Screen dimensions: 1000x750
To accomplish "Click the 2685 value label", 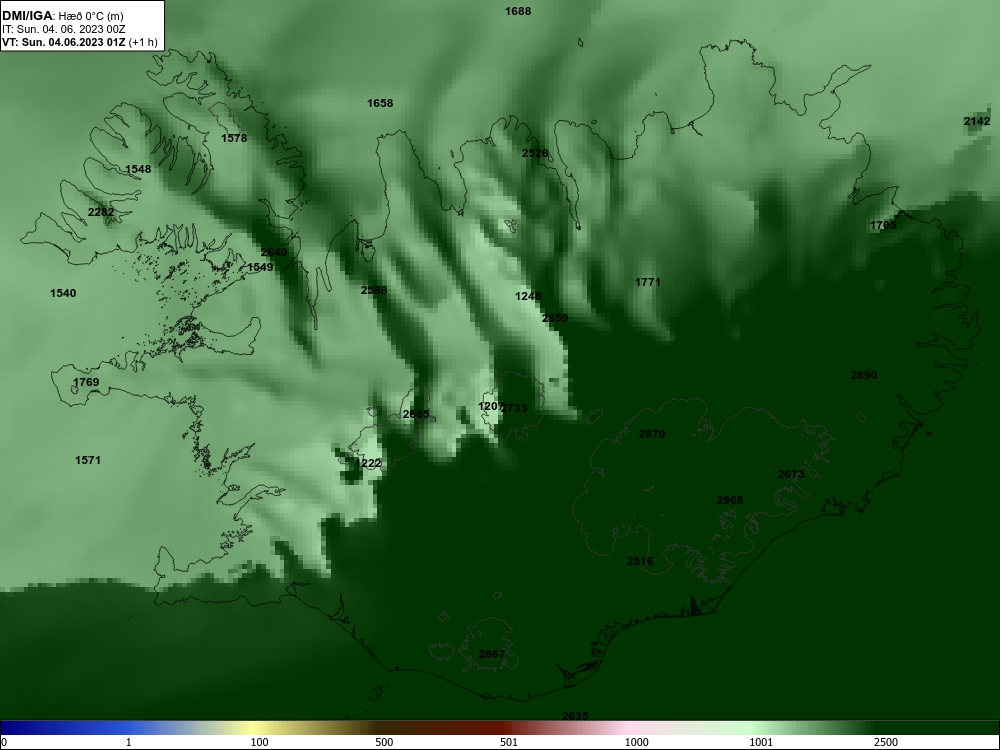I will 416,414.
